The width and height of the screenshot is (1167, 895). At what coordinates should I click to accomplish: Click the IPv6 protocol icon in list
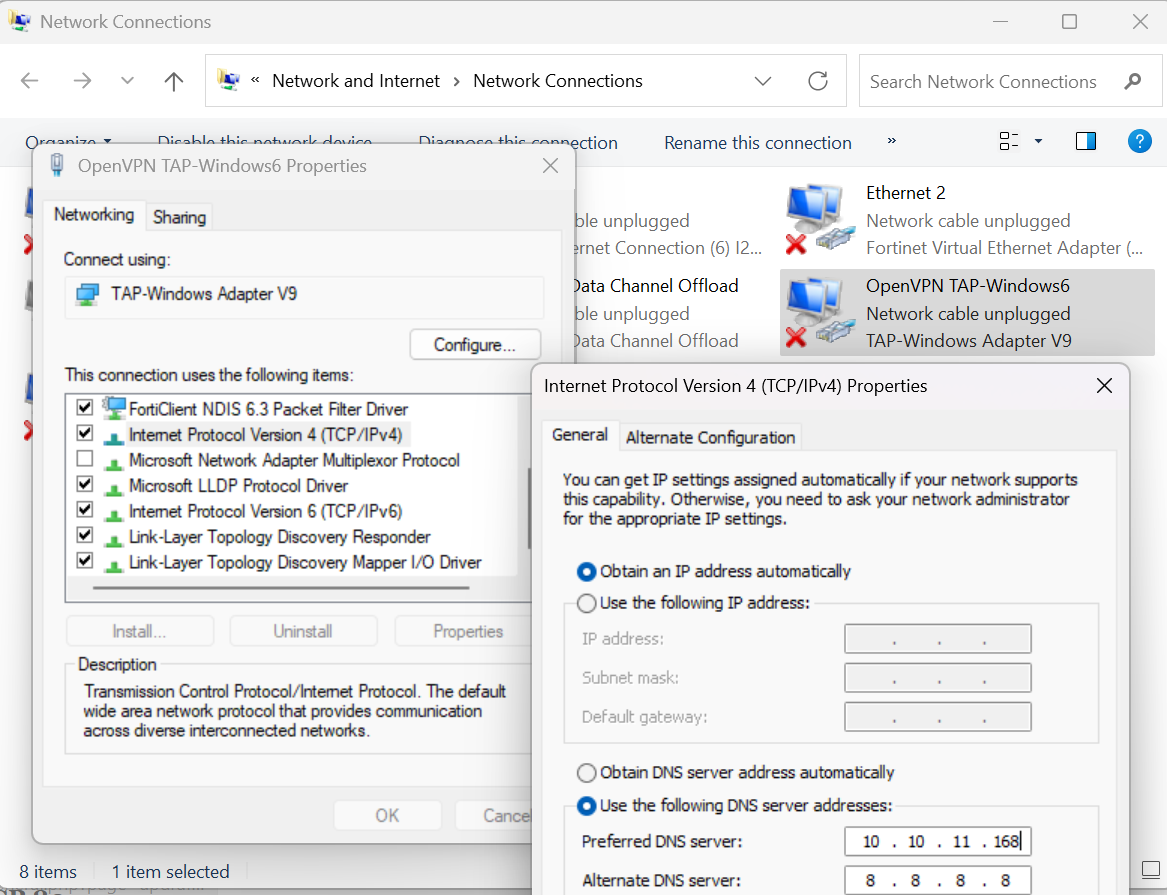[114, 513]
